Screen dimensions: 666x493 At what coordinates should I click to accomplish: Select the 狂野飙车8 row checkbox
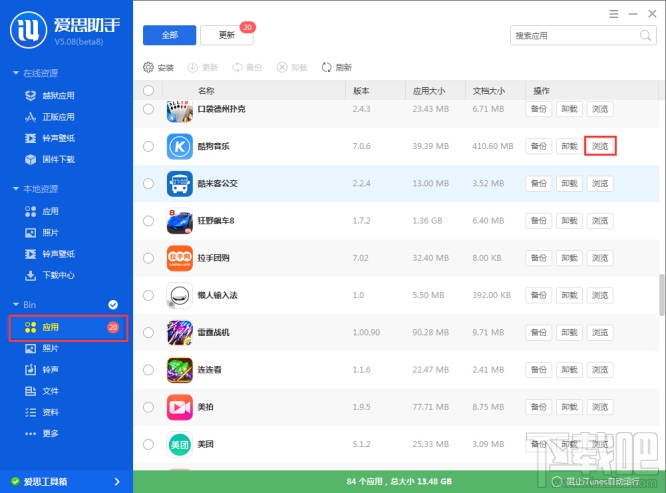(148, 221)
